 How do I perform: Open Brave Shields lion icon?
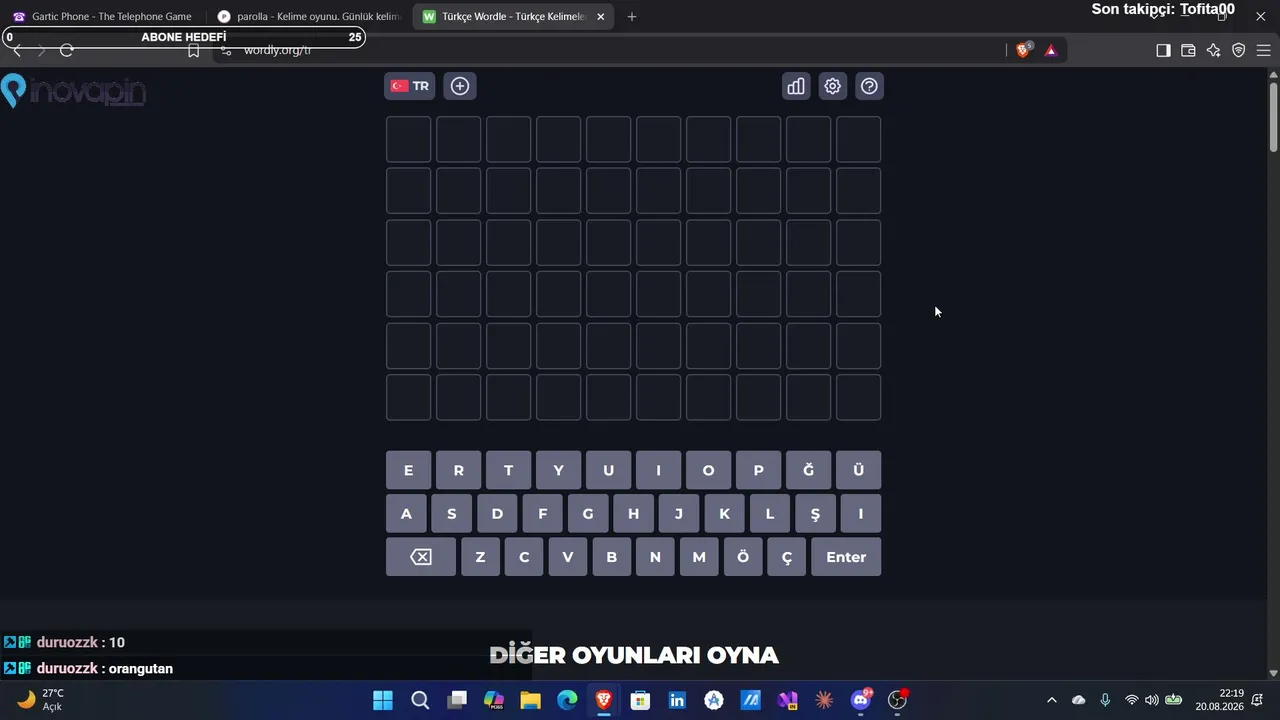click(1023, 50)
